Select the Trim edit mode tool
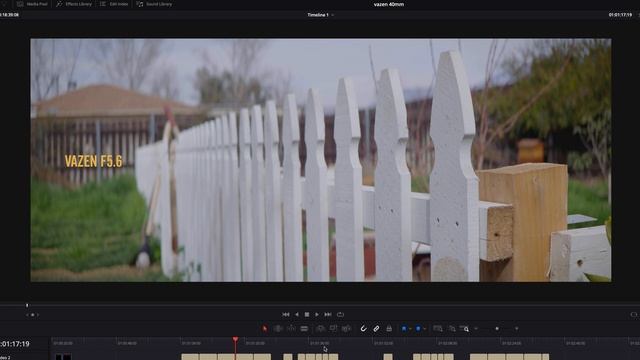This screenshot has width=640, height=360. (278, 329)
